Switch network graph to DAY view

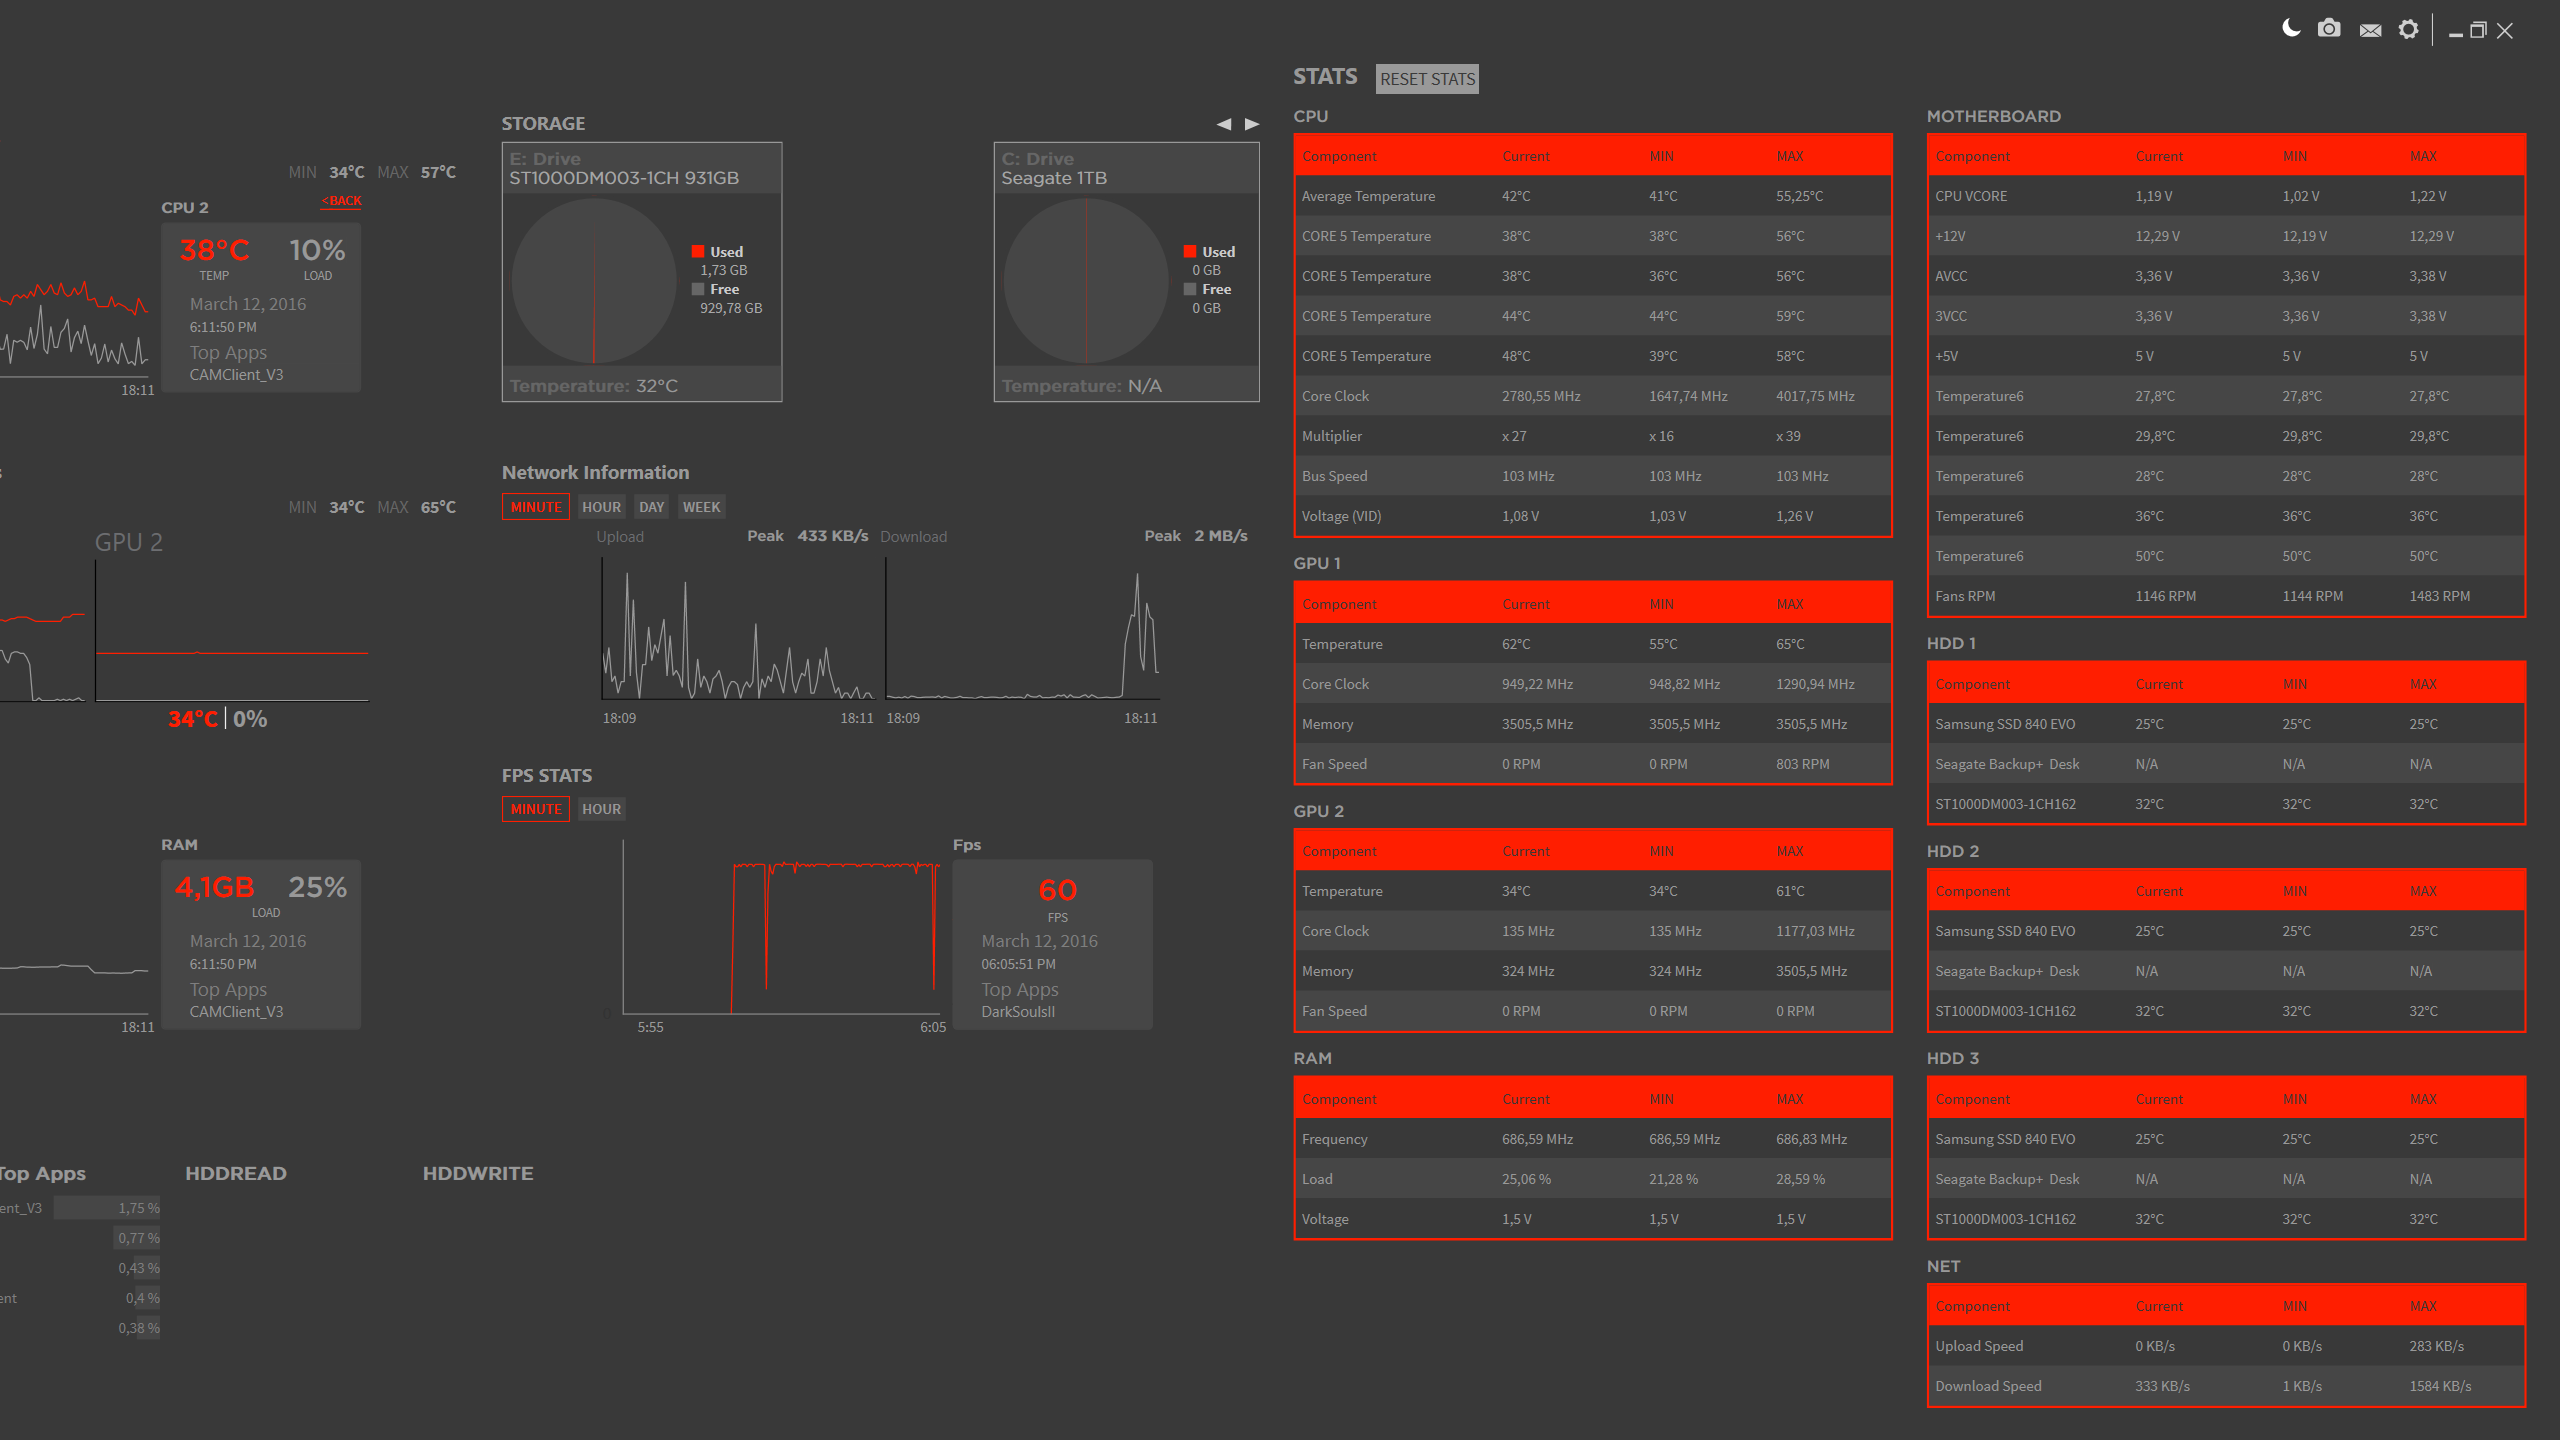[651, 507]
